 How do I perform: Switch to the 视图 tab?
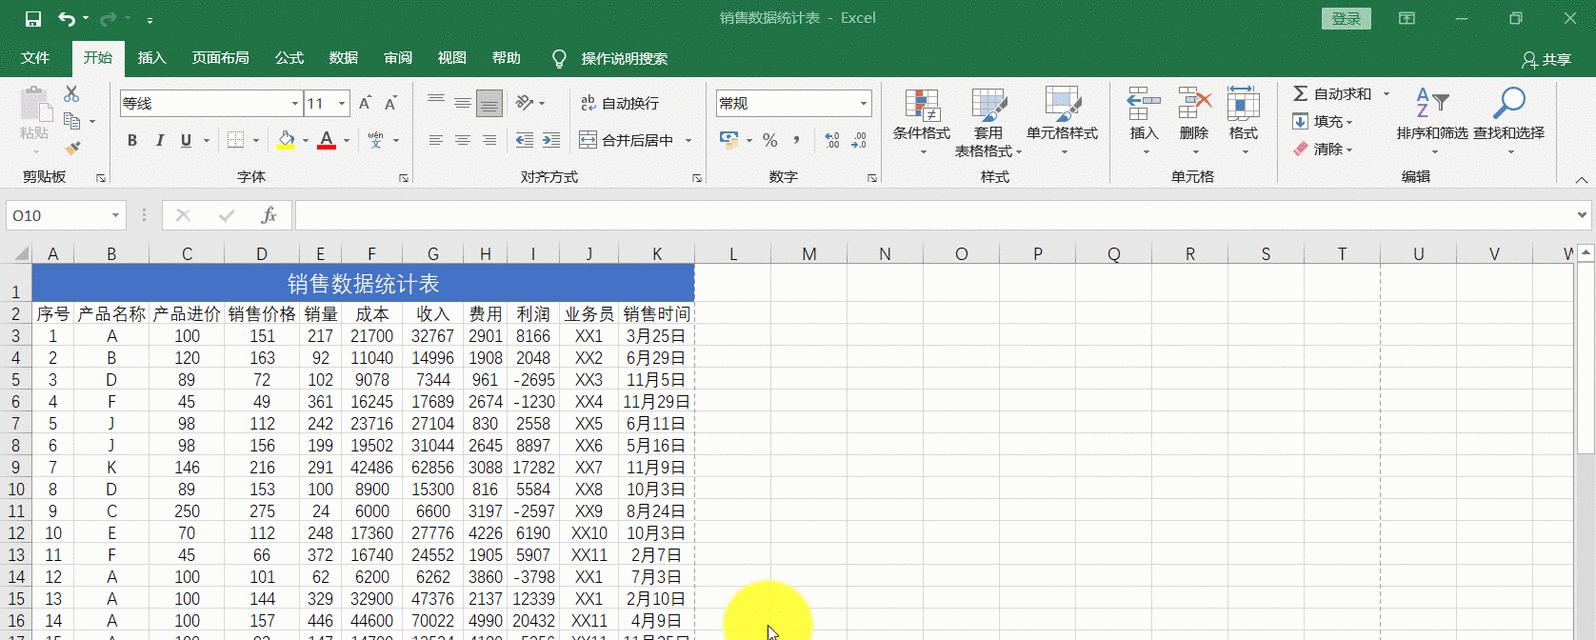pyautogui.click(x=452, y=58)
